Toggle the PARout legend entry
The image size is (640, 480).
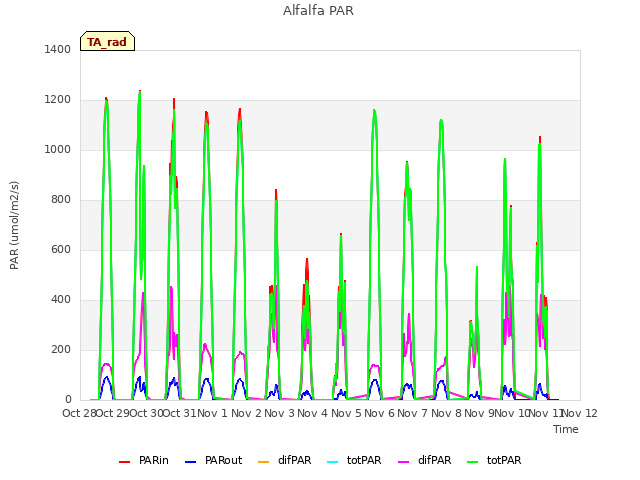[x=213, y=460]
